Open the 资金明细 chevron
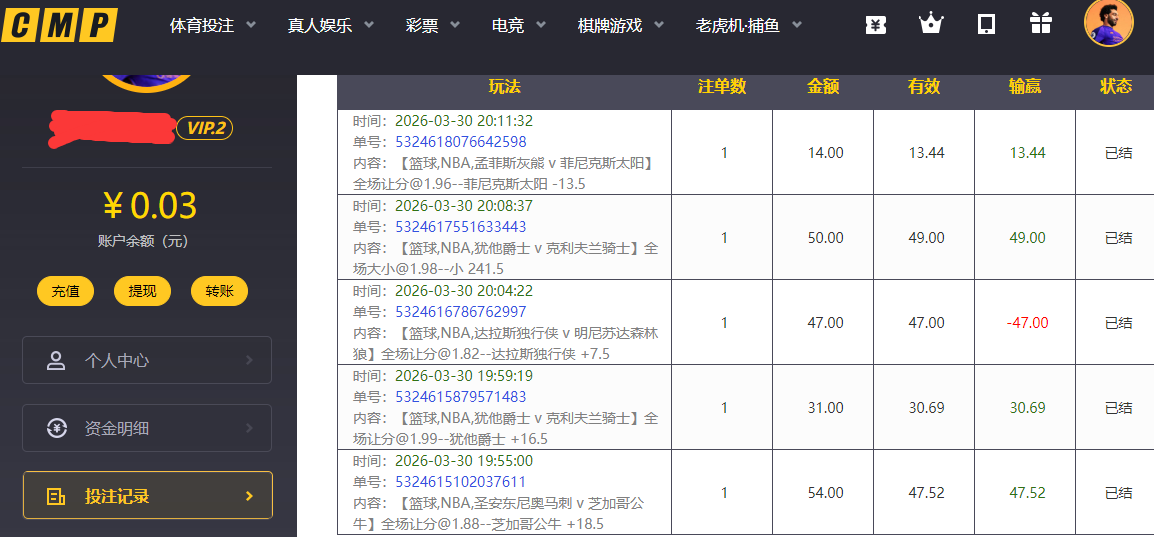Image resolution: width=1154 pixels, height=537 pixels. point(249,428)
